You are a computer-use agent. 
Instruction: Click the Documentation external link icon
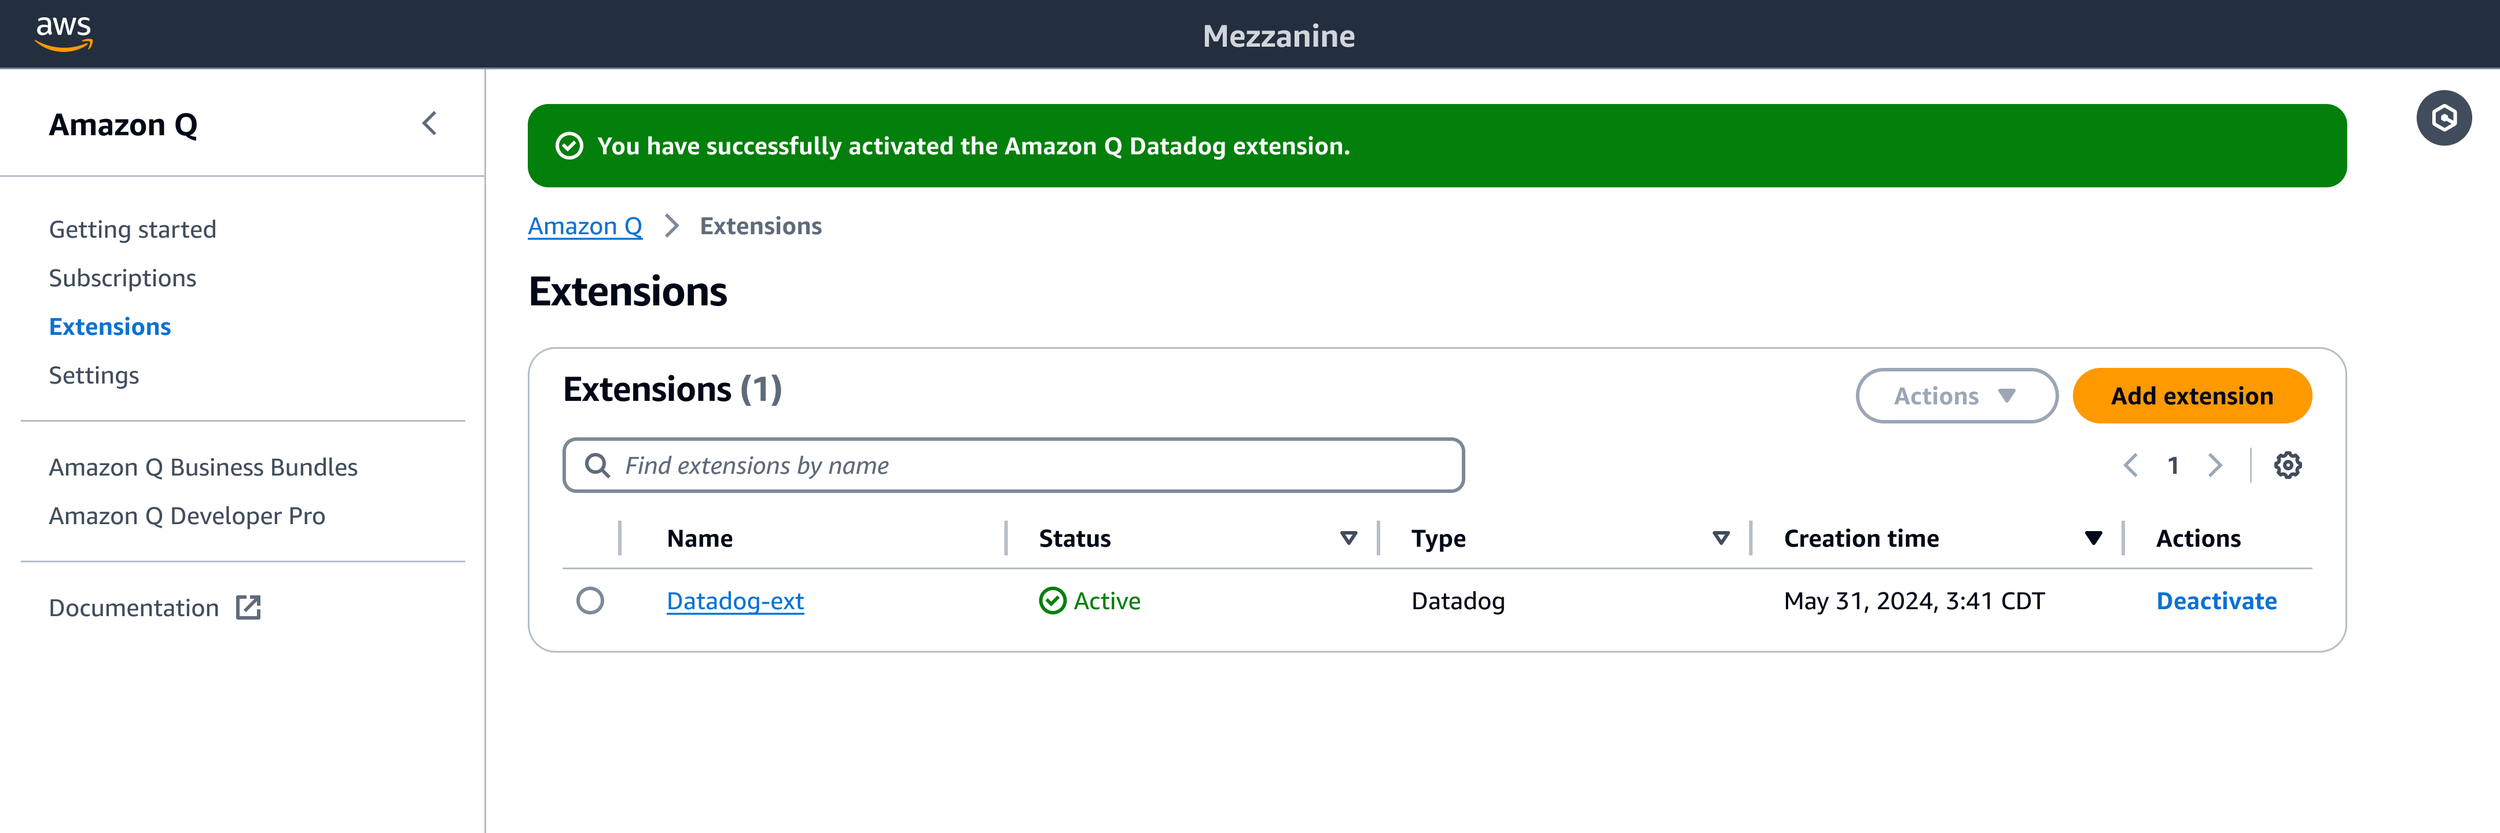click(x=248, y=607)
